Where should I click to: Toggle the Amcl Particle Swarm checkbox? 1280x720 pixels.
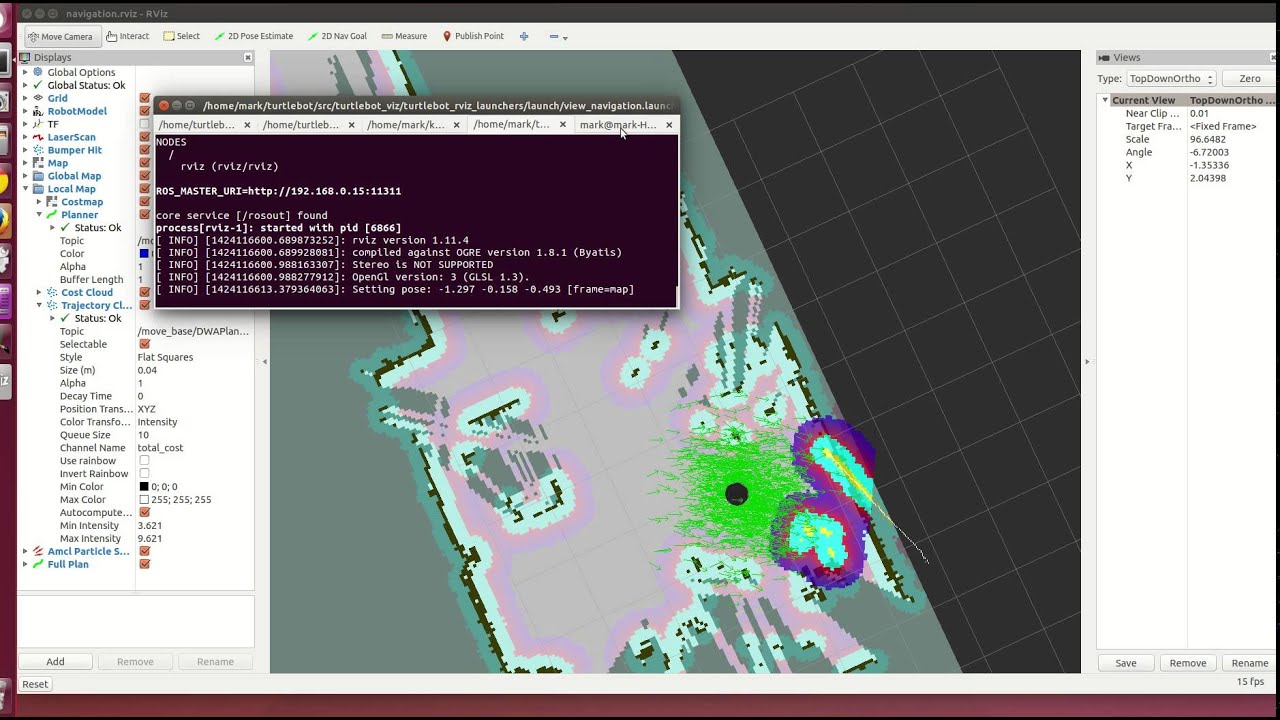click(x=144, y=551)
